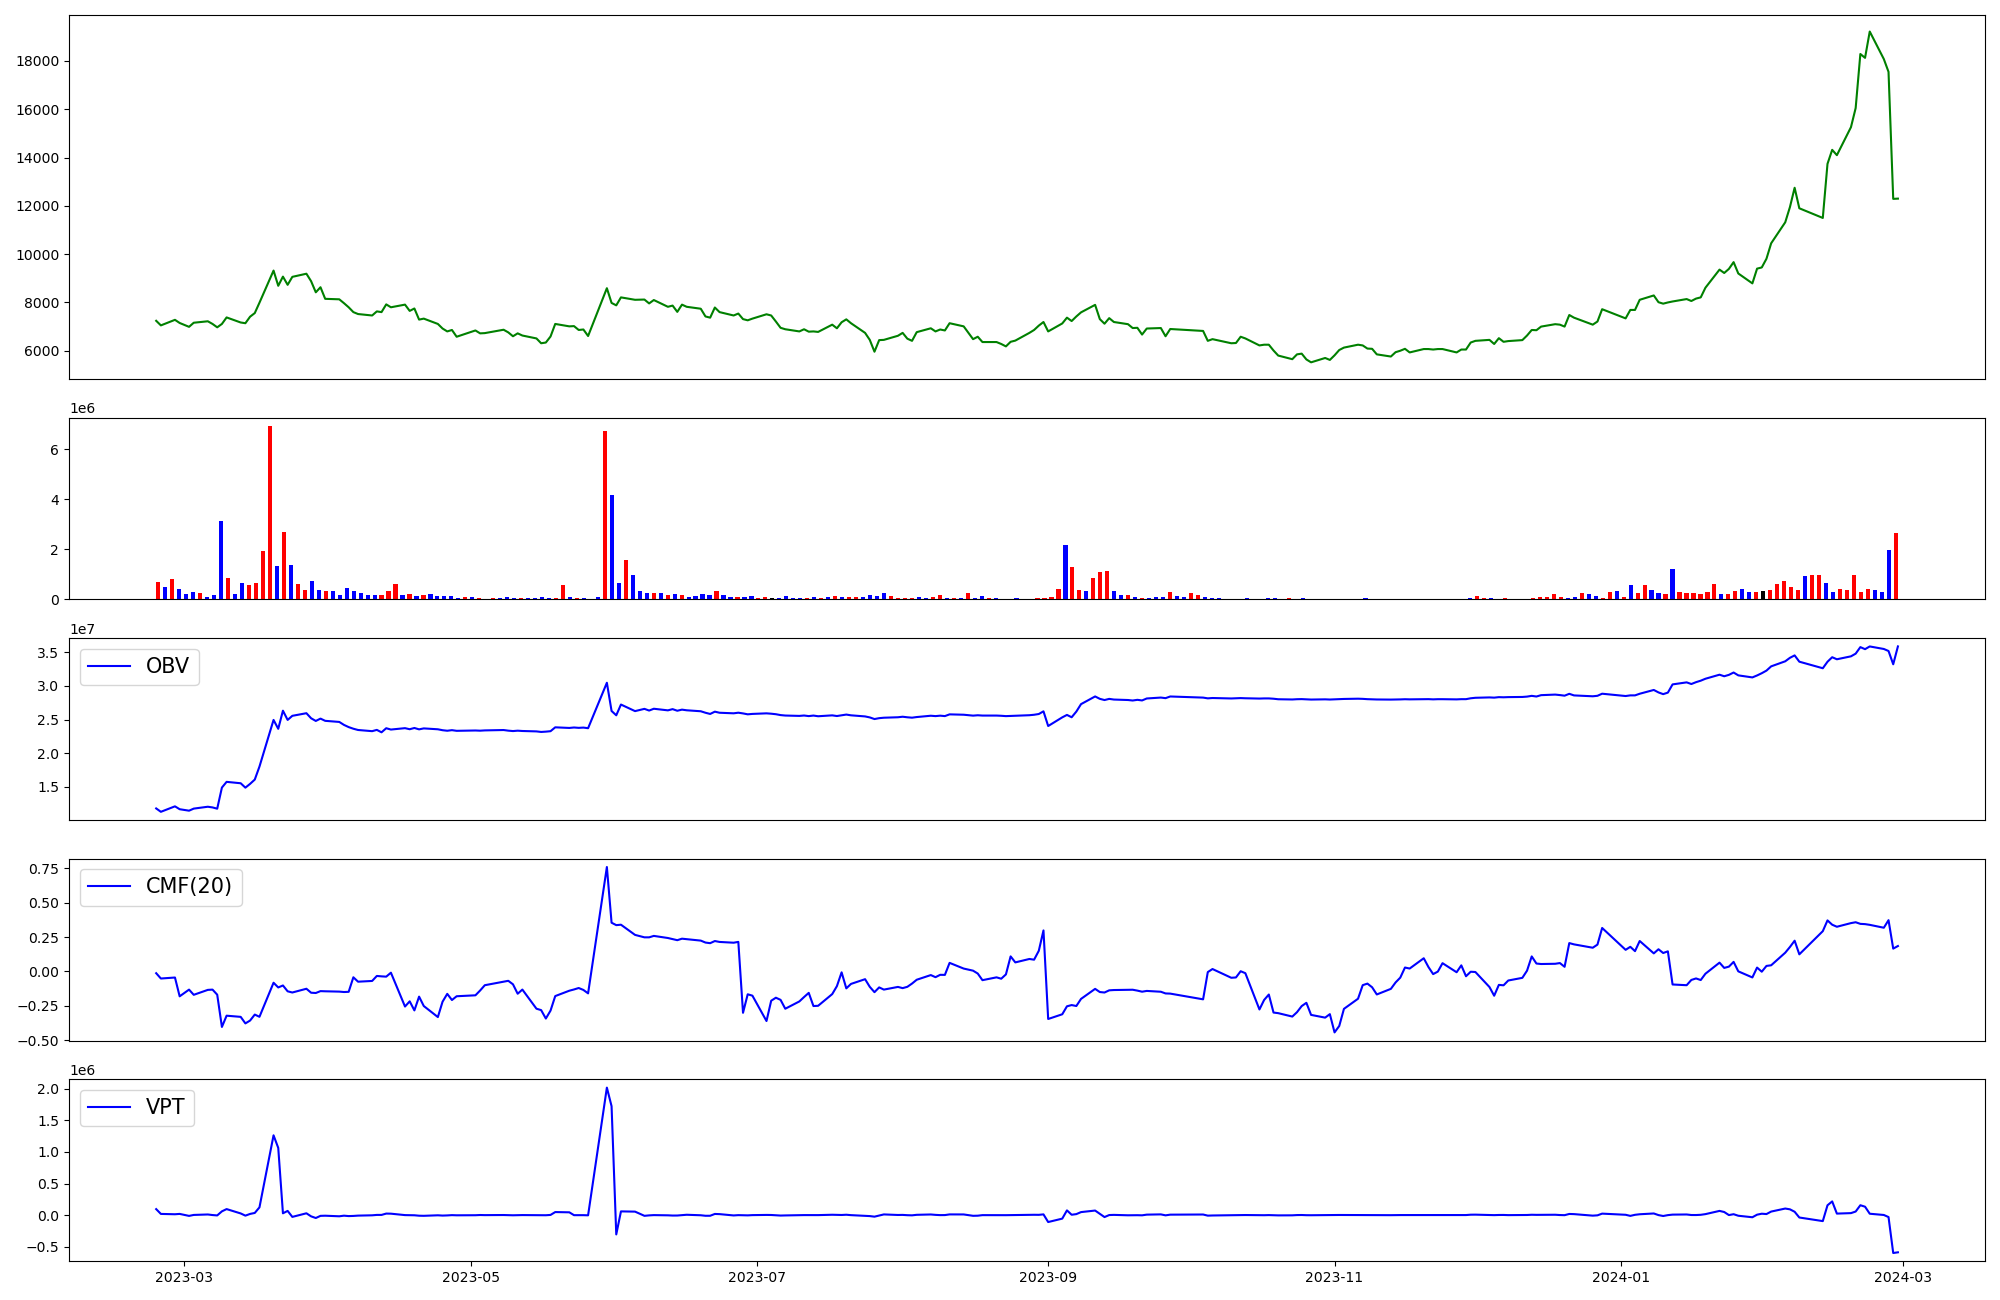2000x1300 pixels.
Task: Select the 2023-07 date tick label
Action: 757,1277
